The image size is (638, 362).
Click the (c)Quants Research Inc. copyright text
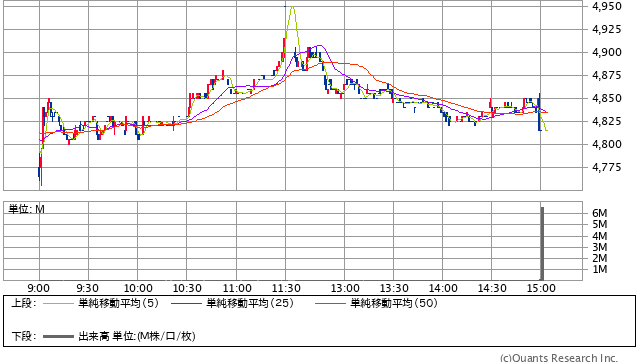click(559, 358)
